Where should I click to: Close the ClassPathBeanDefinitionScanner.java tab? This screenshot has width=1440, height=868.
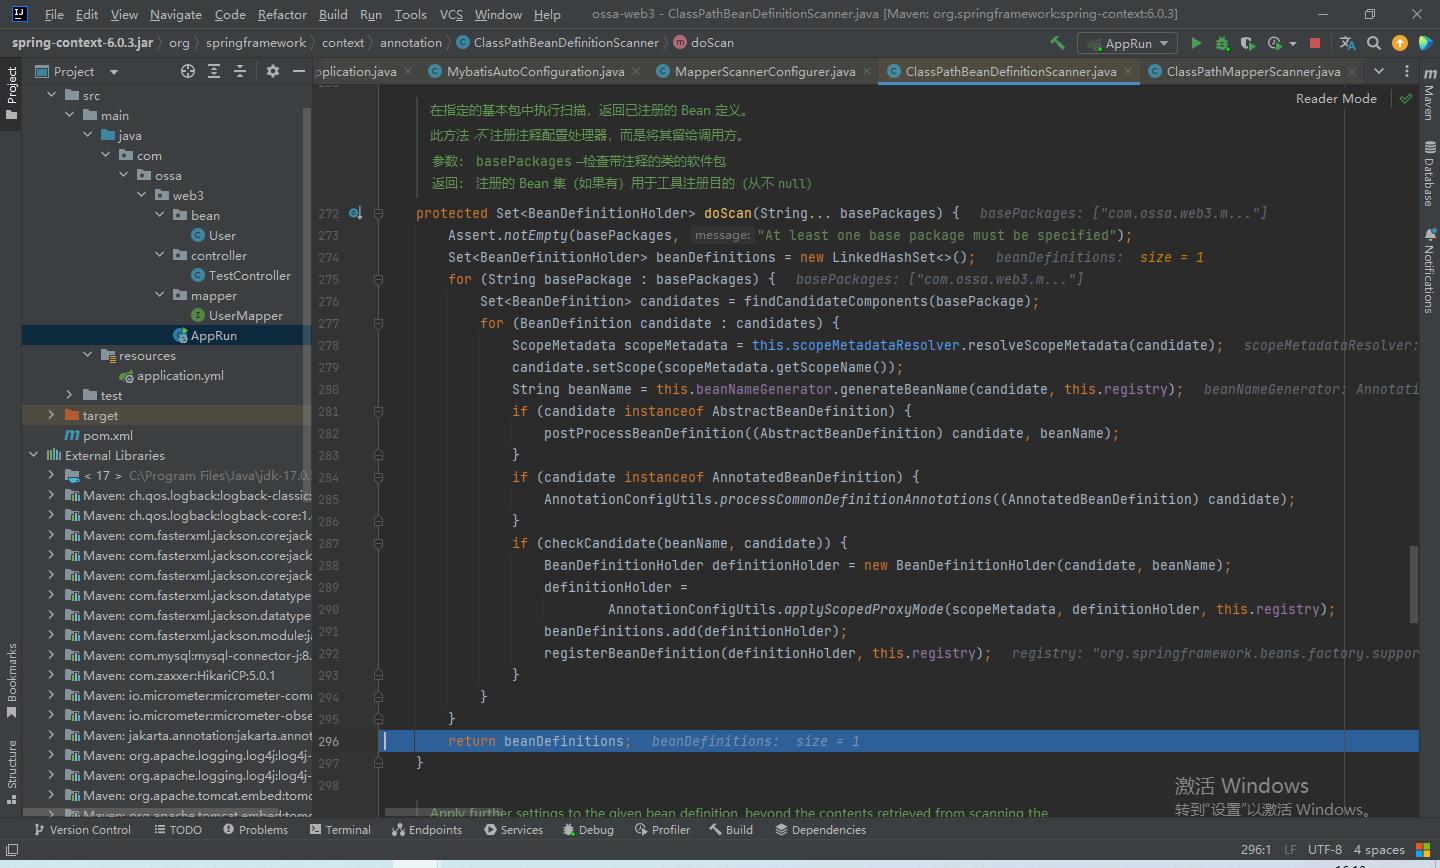click(1128, 72)
